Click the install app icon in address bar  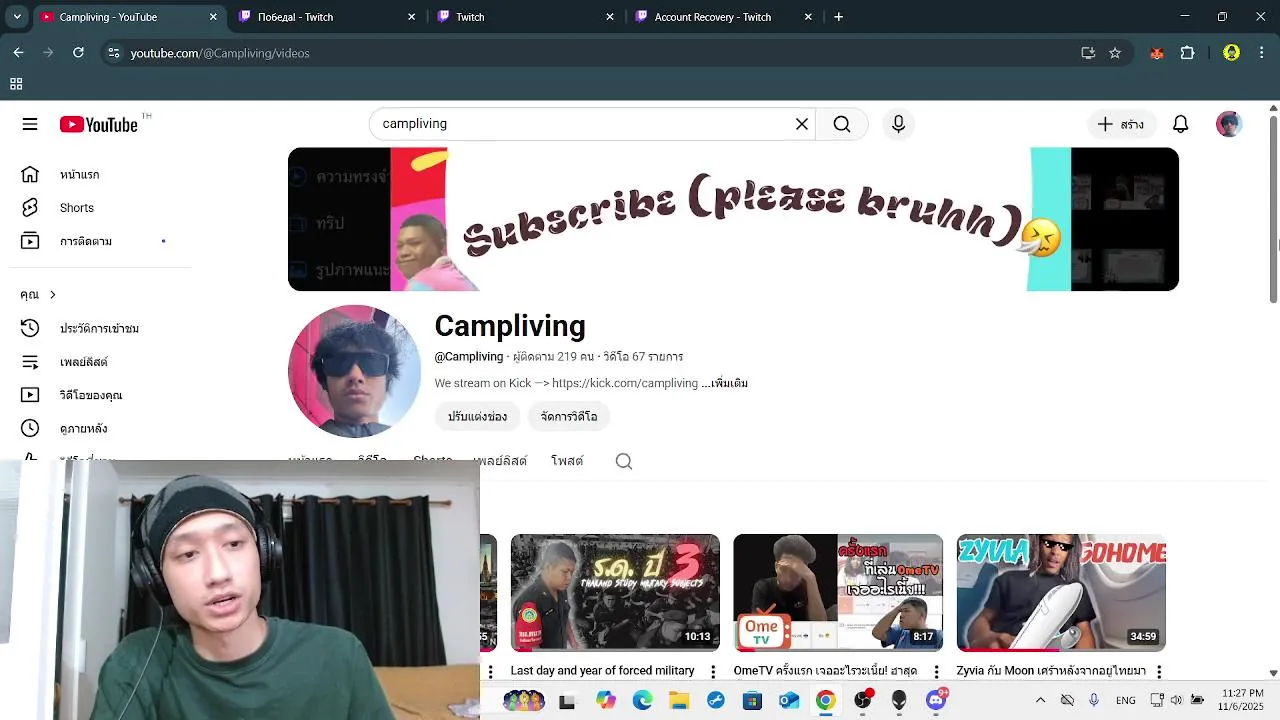[1088, 53]
